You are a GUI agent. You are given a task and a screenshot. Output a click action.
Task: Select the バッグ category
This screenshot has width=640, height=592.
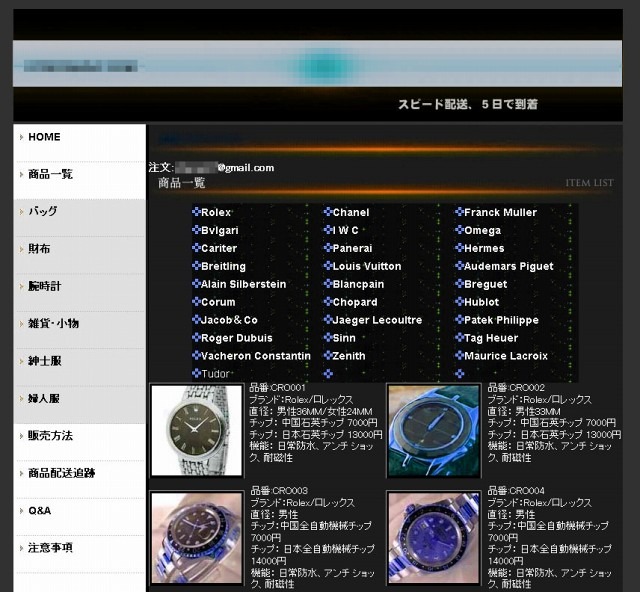43,211
